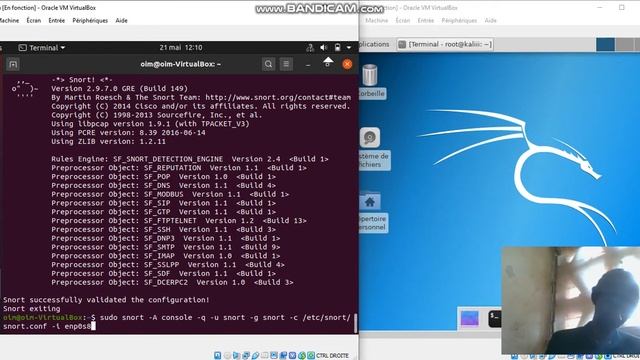This screenshot has width=640, height=360.
Task: Minimize the right Oracle VM VirtualBox window
Action: 600,7
